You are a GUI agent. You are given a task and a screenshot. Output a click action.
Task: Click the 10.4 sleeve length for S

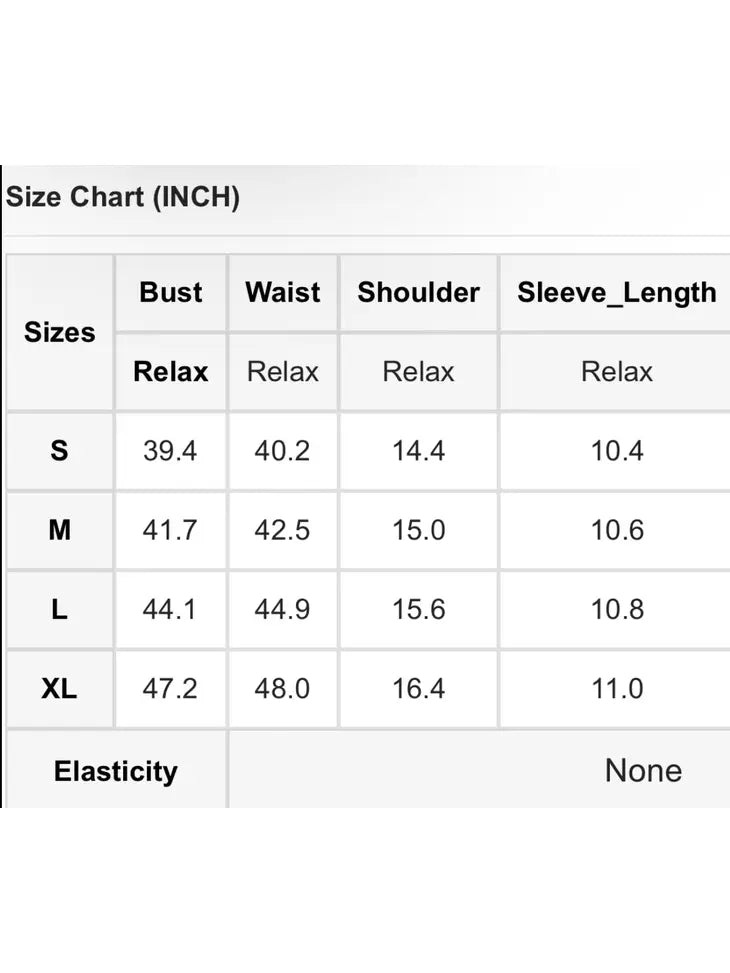click(617, 451)
